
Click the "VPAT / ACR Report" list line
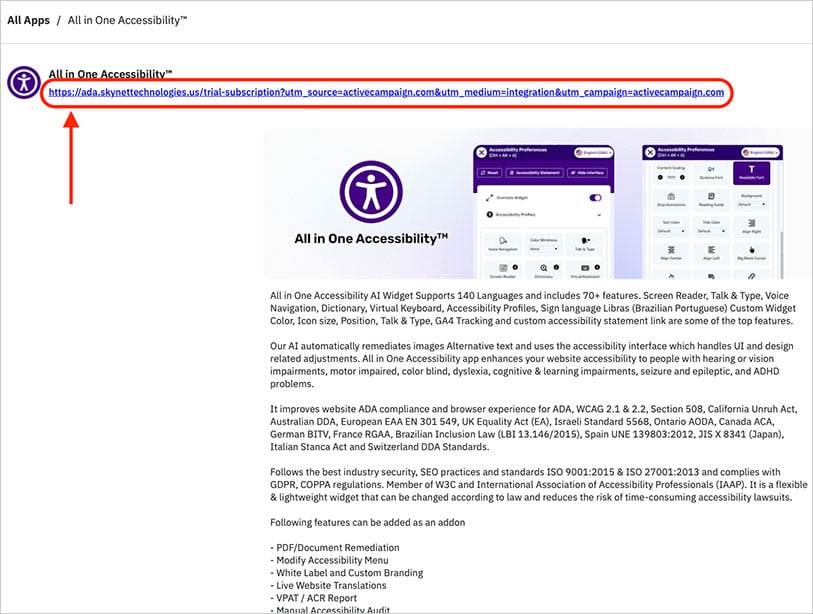point(314,598)
